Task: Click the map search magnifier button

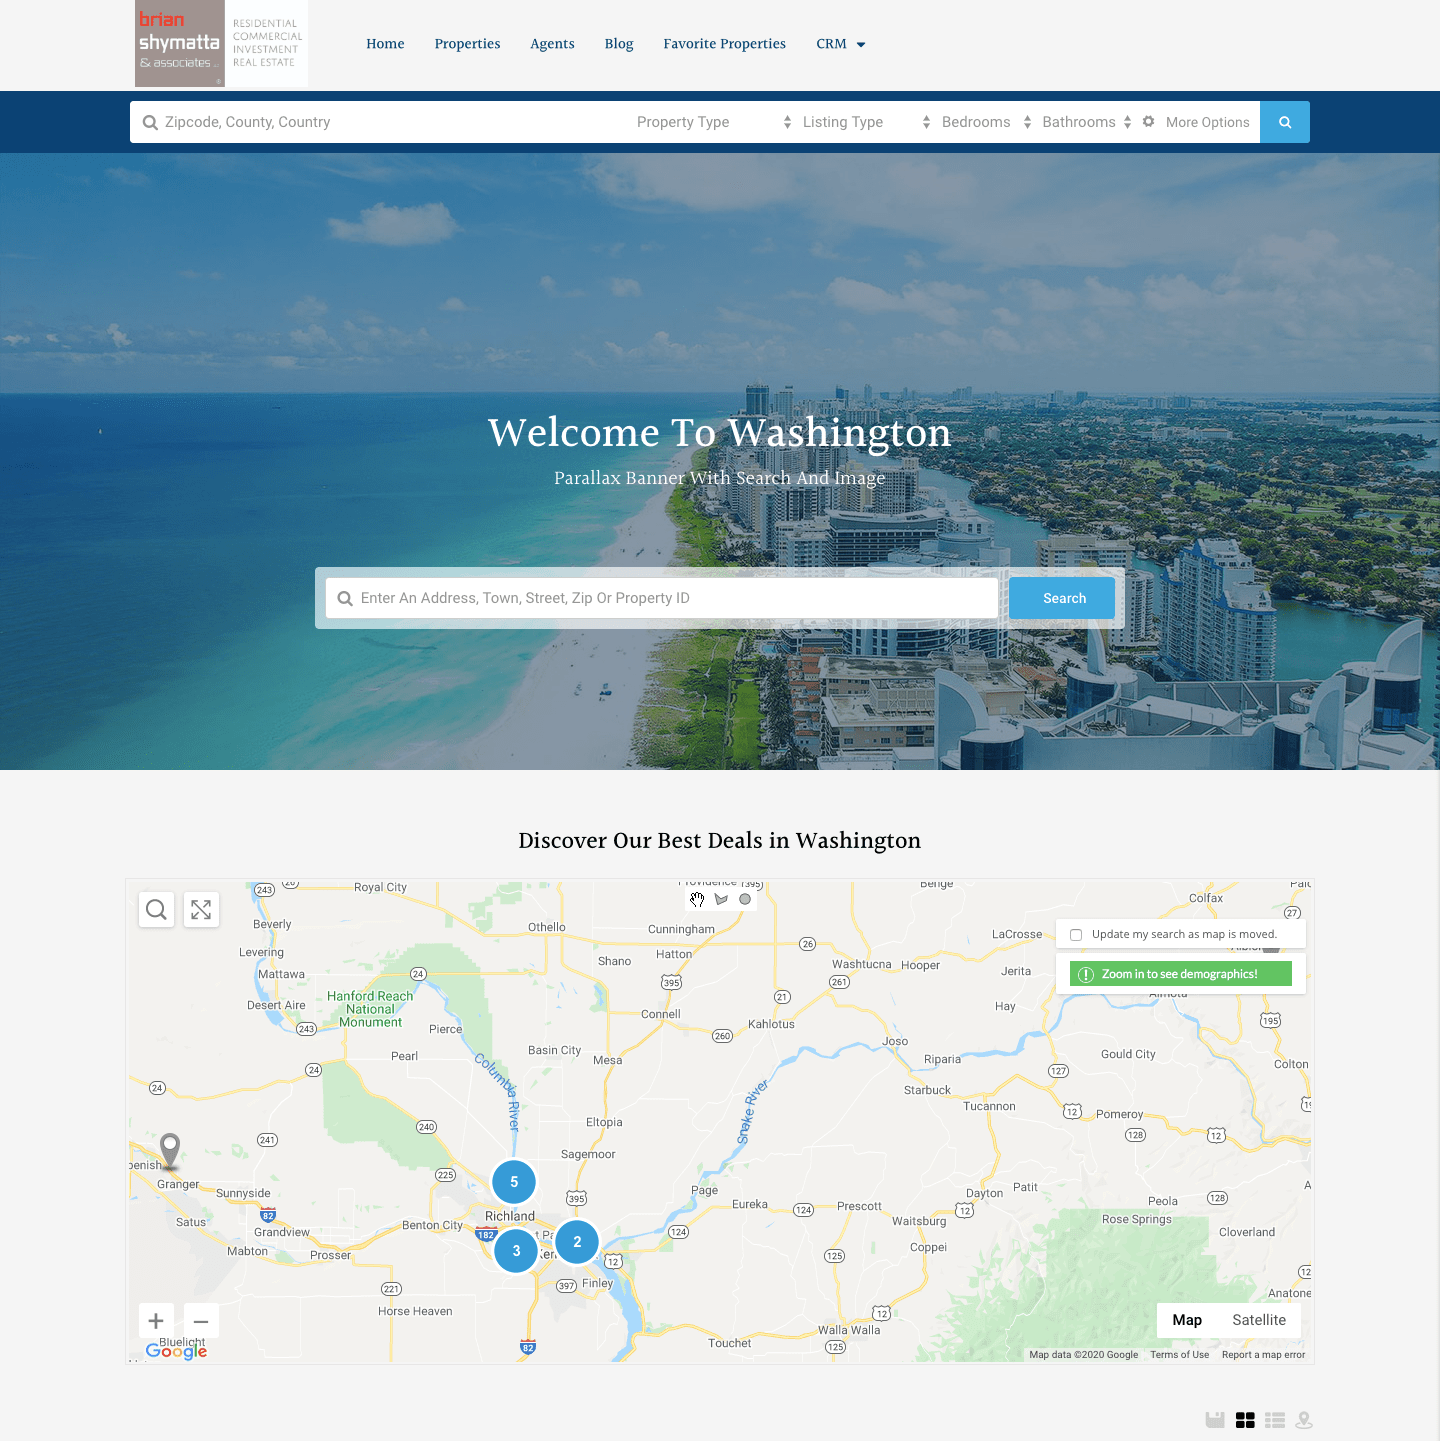Action: point(156,909)
